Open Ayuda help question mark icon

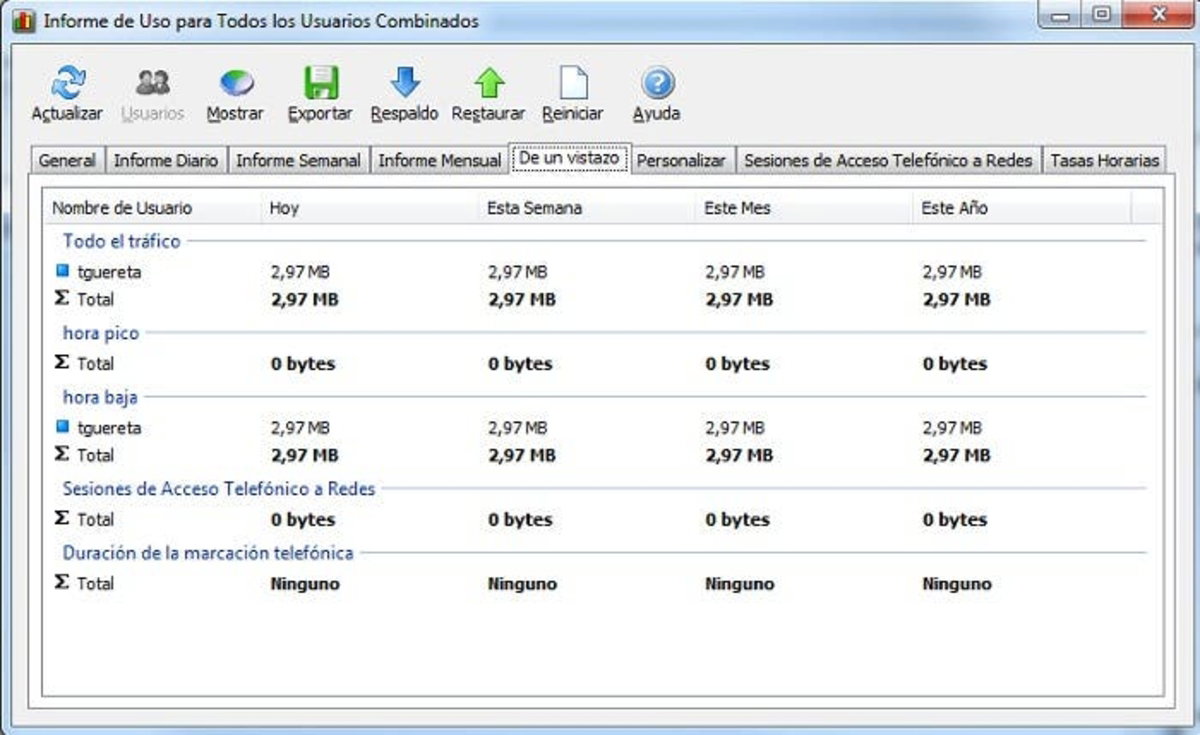point(657,82)
